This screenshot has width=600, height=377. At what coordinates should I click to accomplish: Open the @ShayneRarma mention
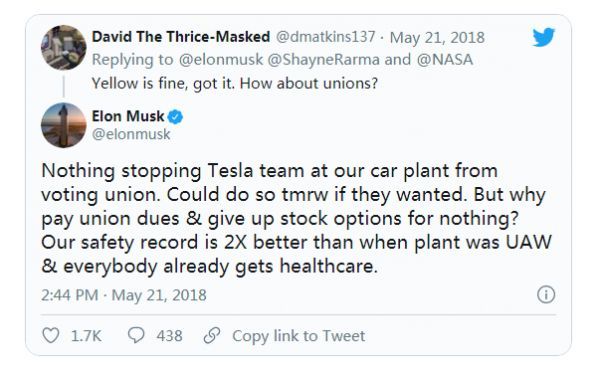coord(323,60)
